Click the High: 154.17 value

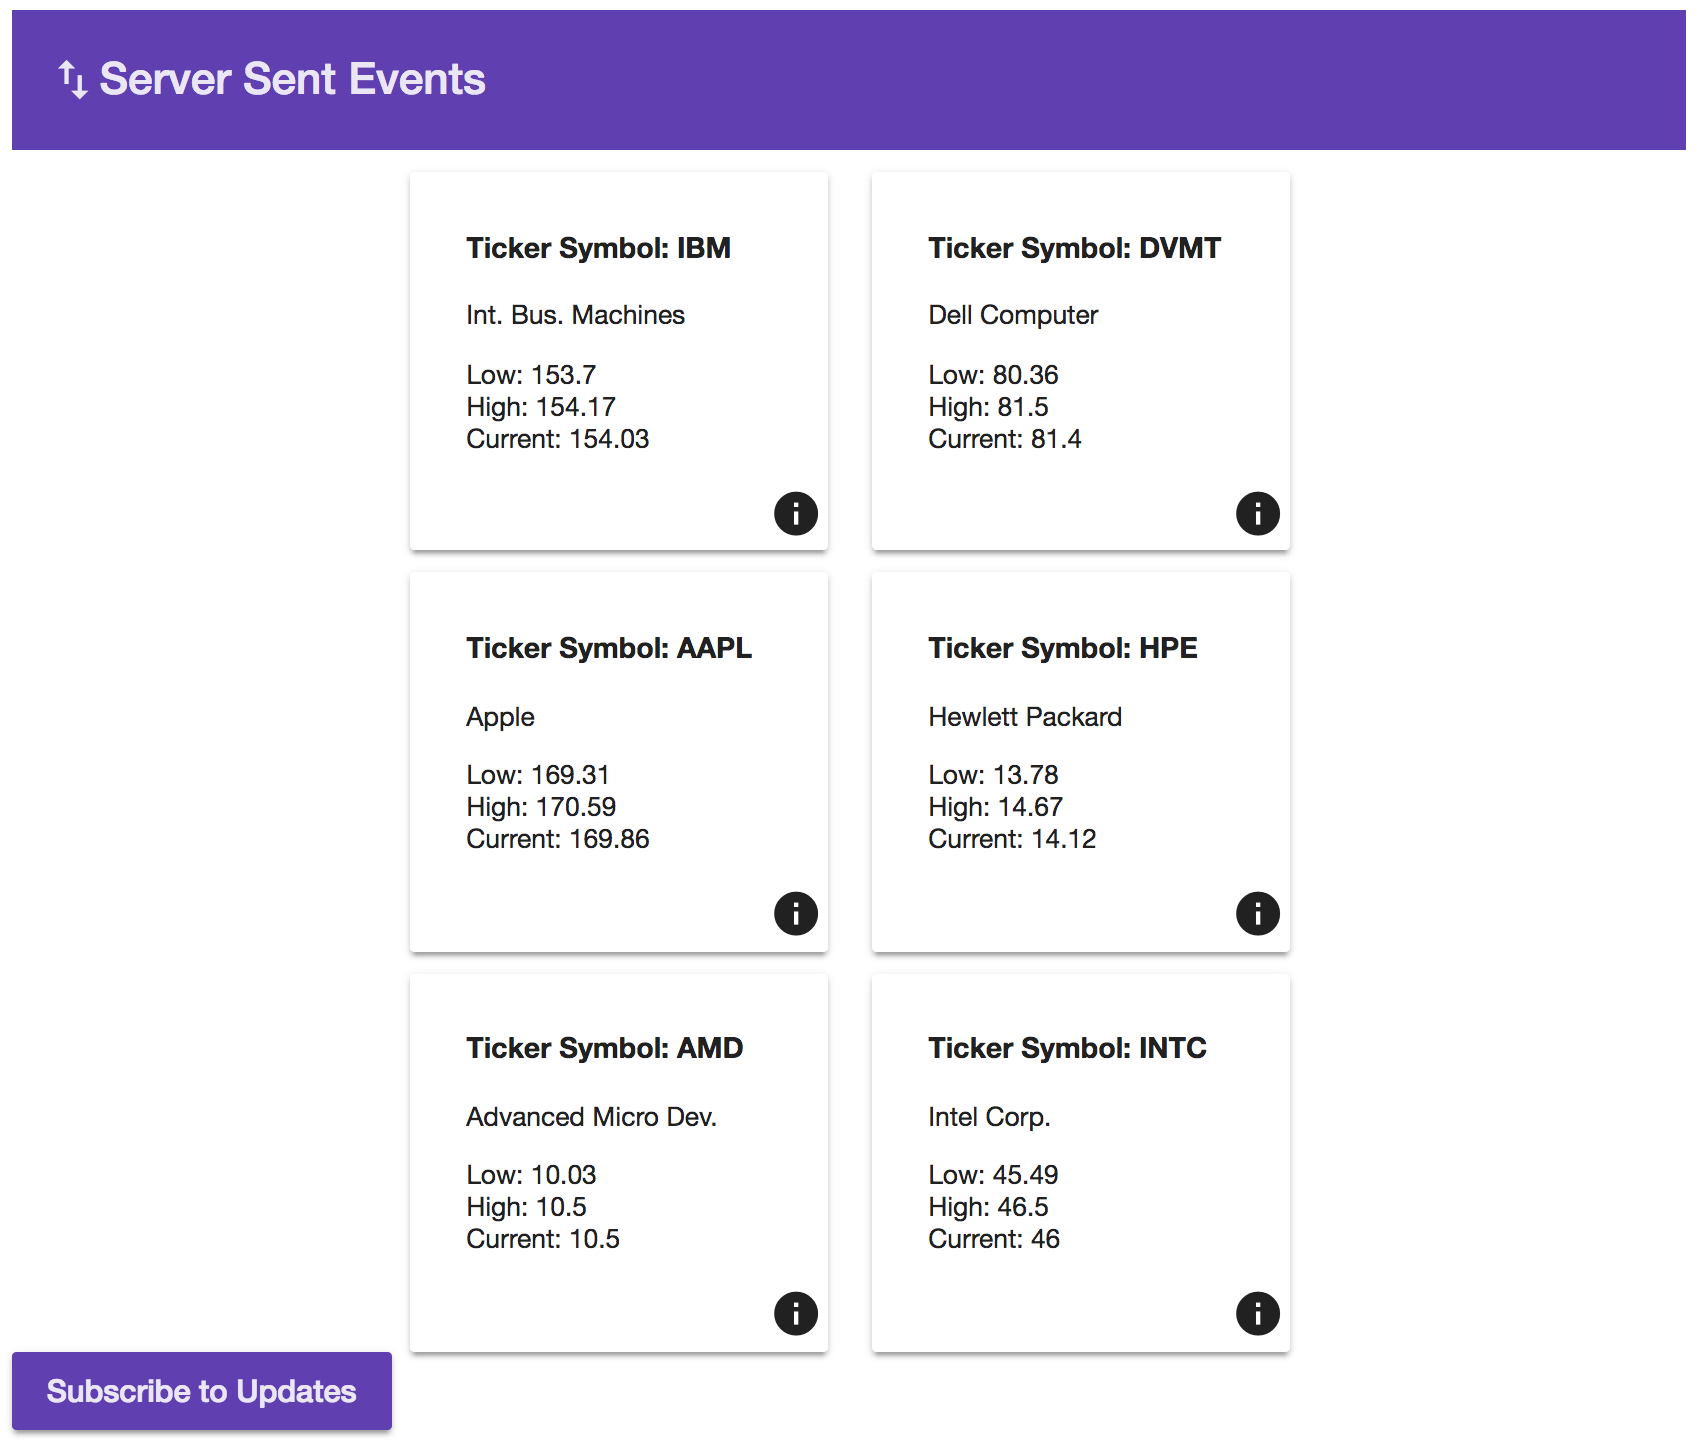[541, 407]
